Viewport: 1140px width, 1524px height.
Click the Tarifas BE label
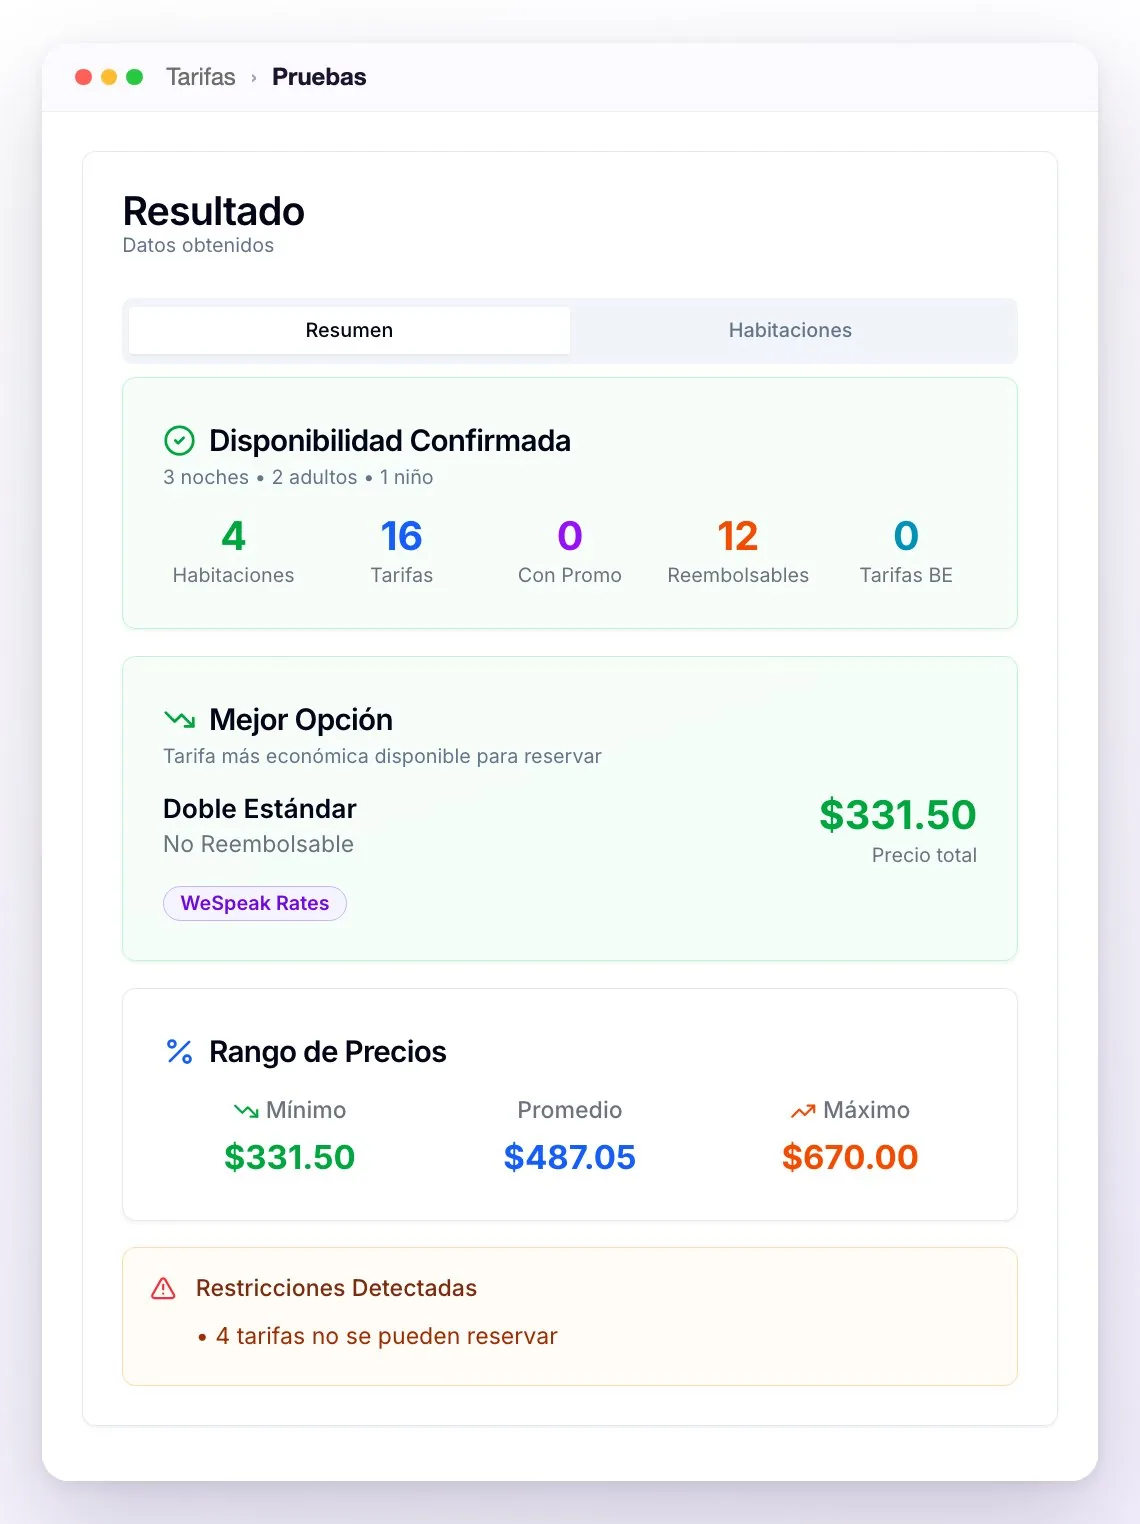906,575
